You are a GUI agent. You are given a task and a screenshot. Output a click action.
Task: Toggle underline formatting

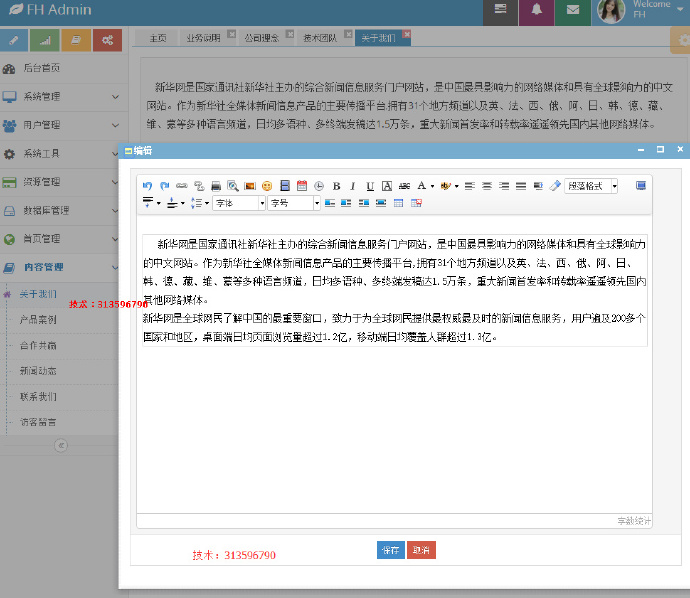click(370, 186)
